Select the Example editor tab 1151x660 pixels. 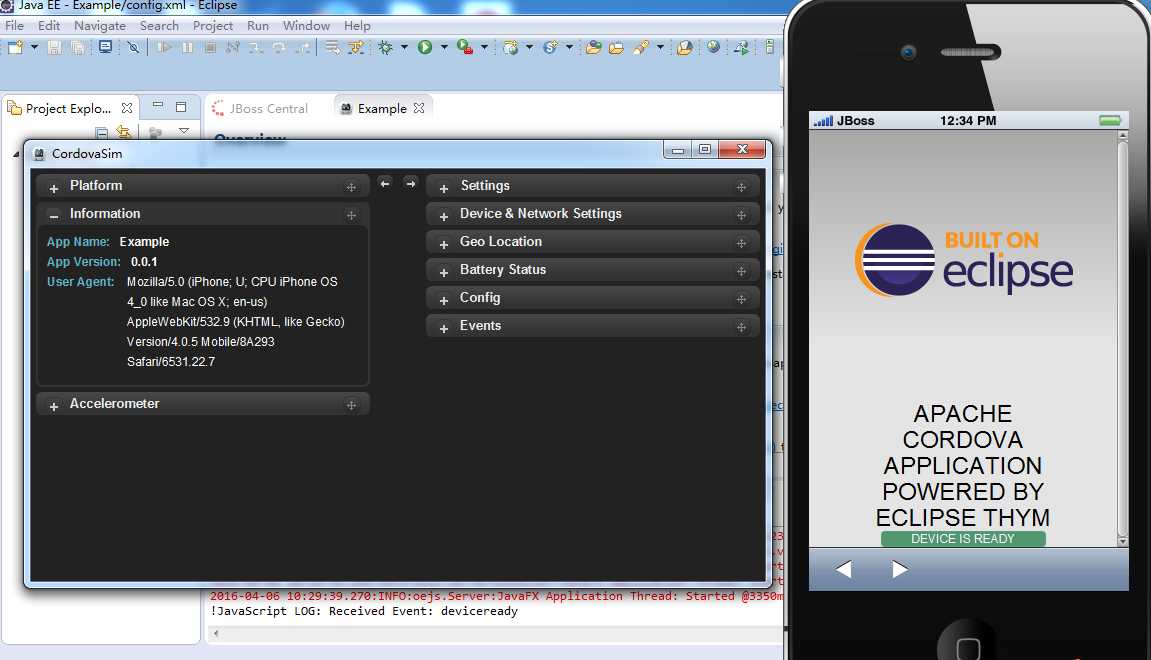click(382, 109)
